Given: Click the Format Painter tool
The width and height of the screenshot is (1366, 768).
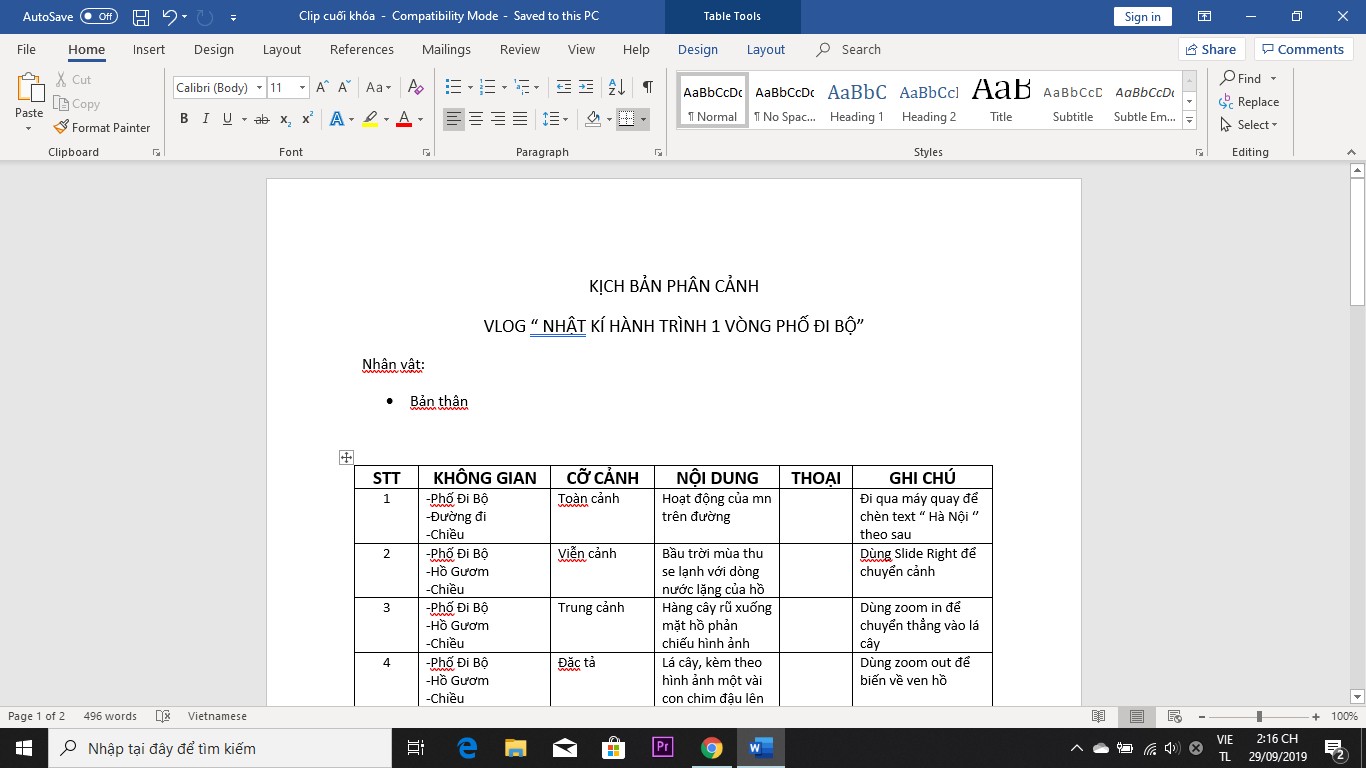Looking at the screenshot, I should point(102,128).
